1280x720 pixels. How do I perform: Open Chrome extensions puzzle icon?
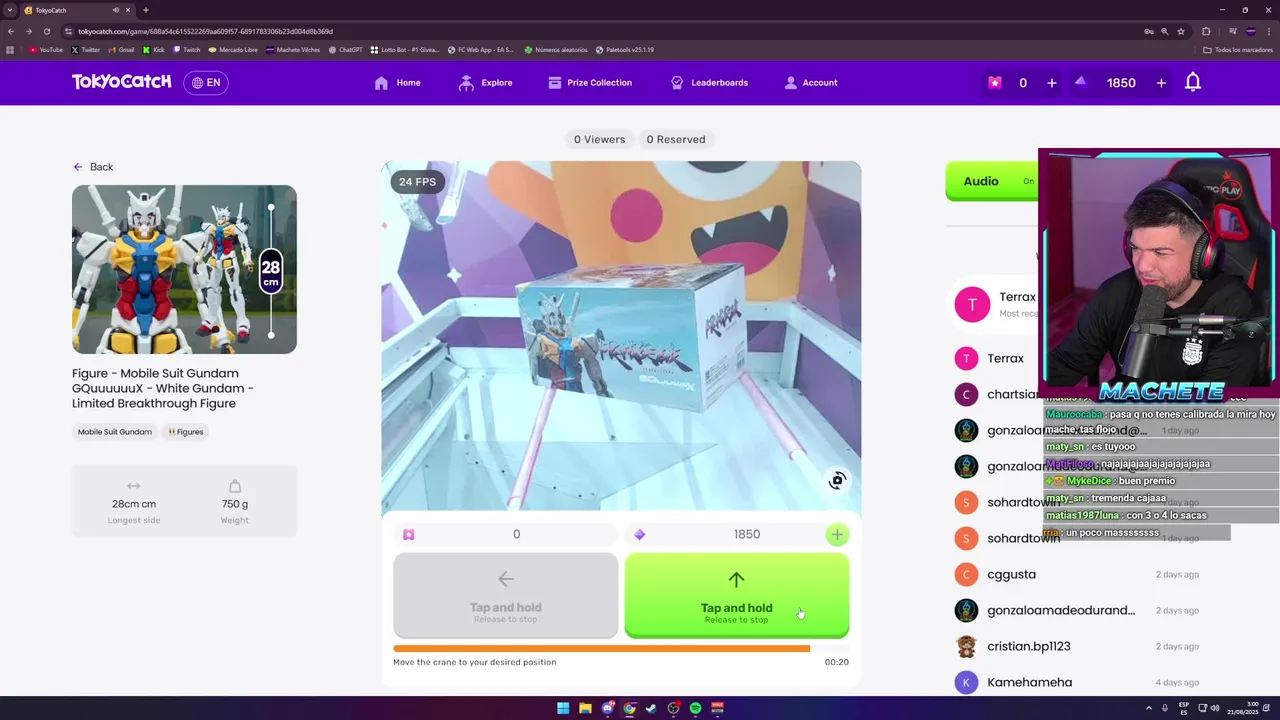pos(1206,31)
